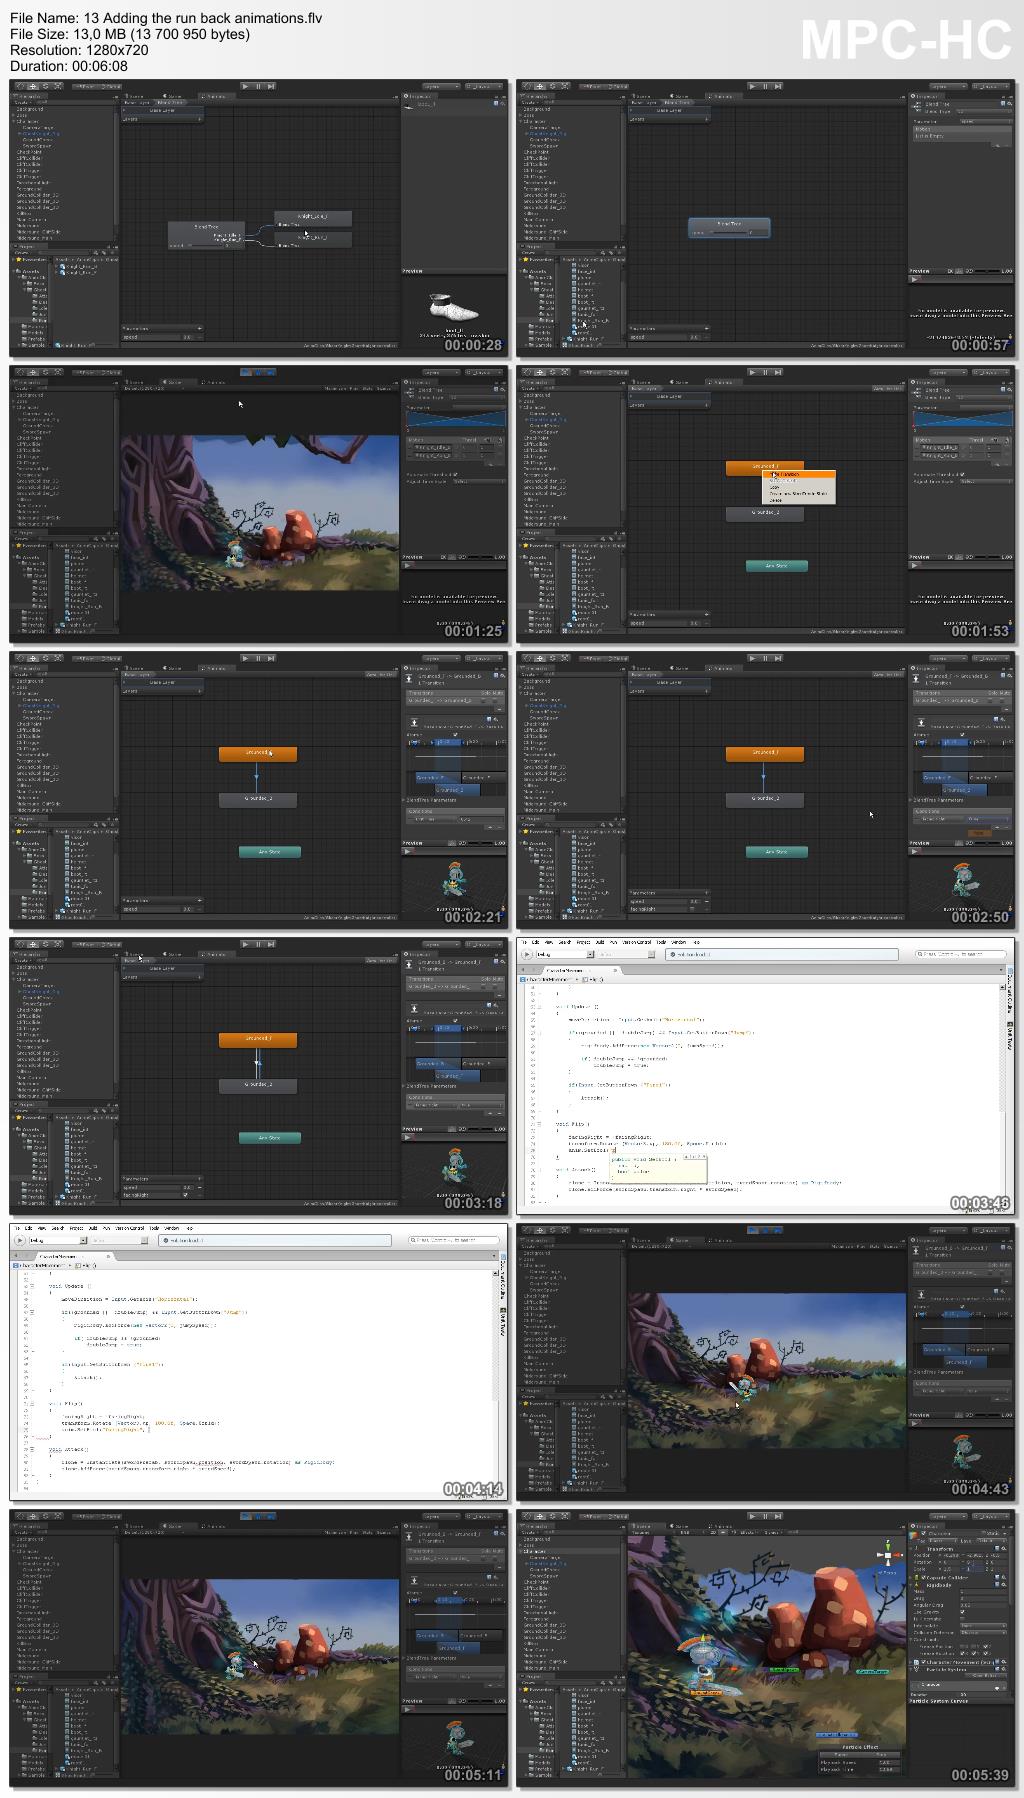This screenshot has height=1798, width=1024.
Task: Select Move tool in 00:00:28 frame toolbar
Action: 33,86
